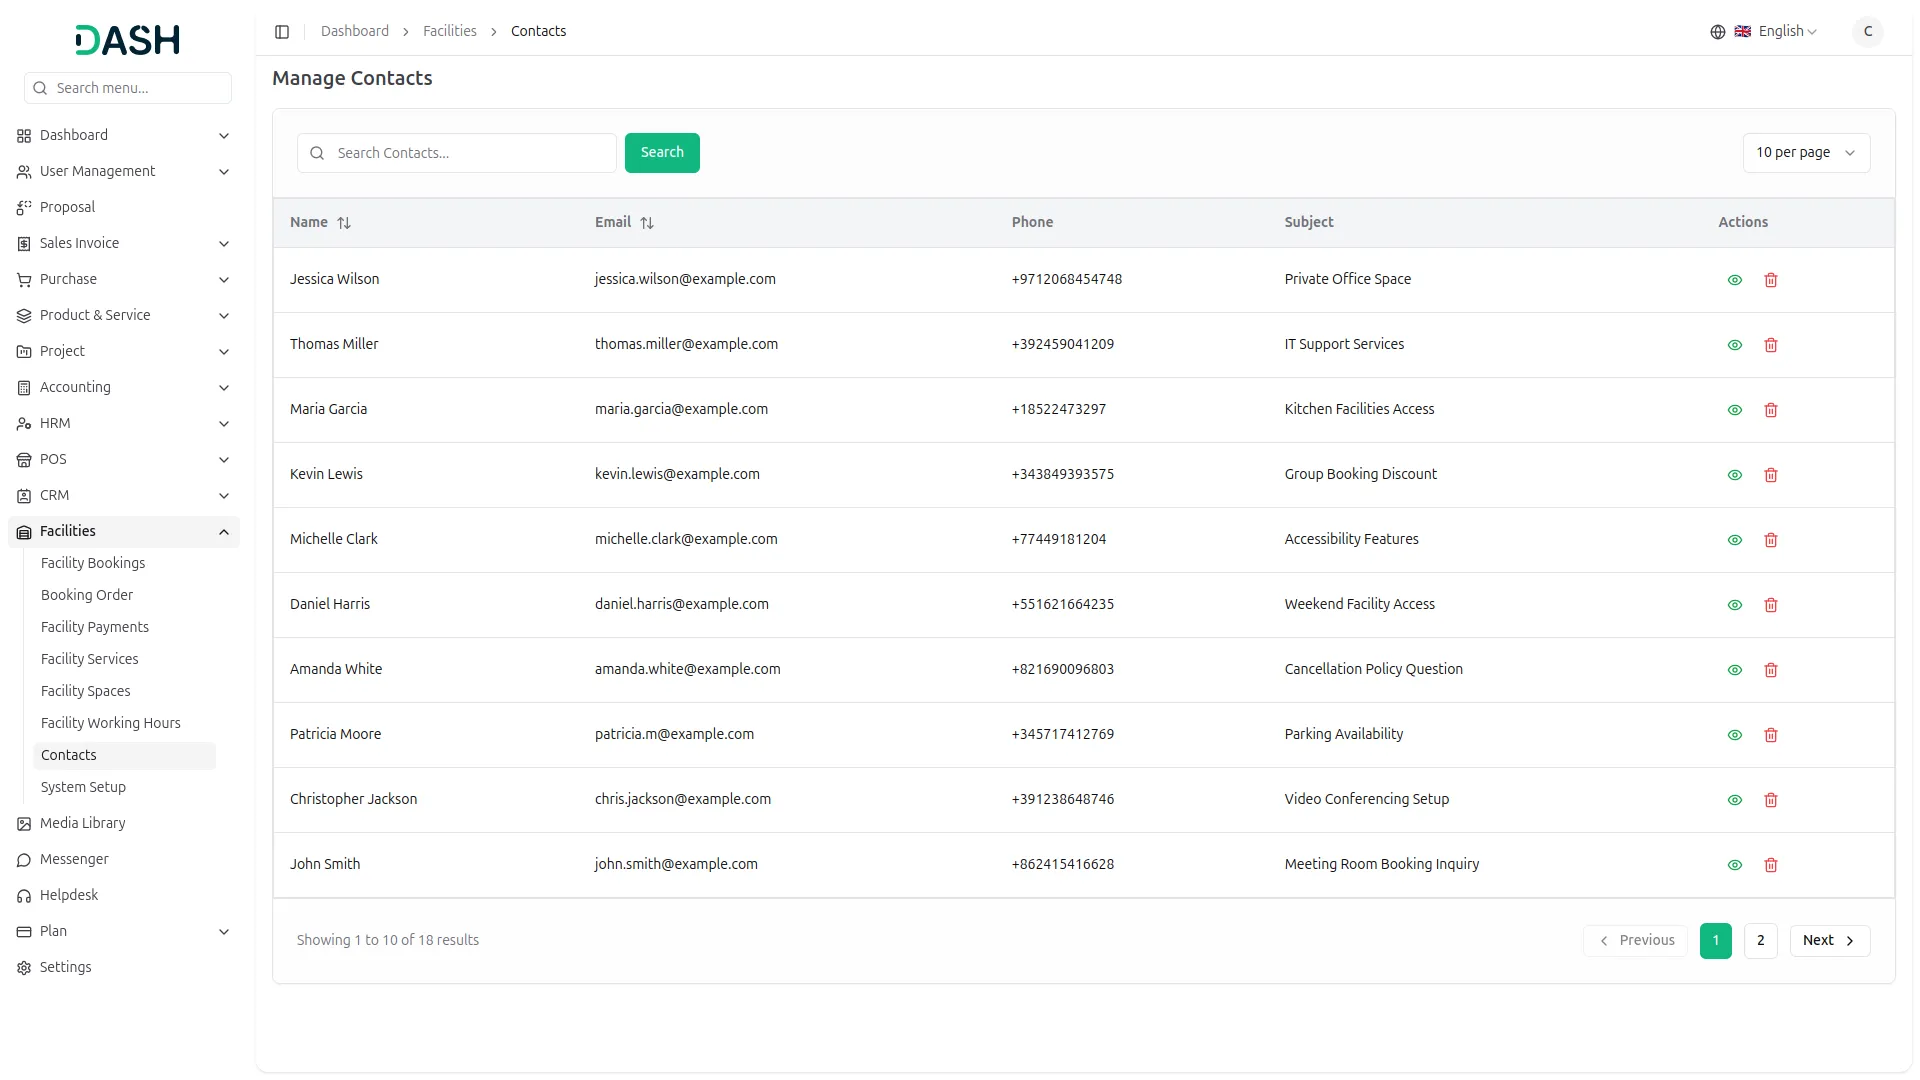Delete the John Smith contact
Screen dimensions: 1920x1080
pyautogui.click(x=1771, y=865)
